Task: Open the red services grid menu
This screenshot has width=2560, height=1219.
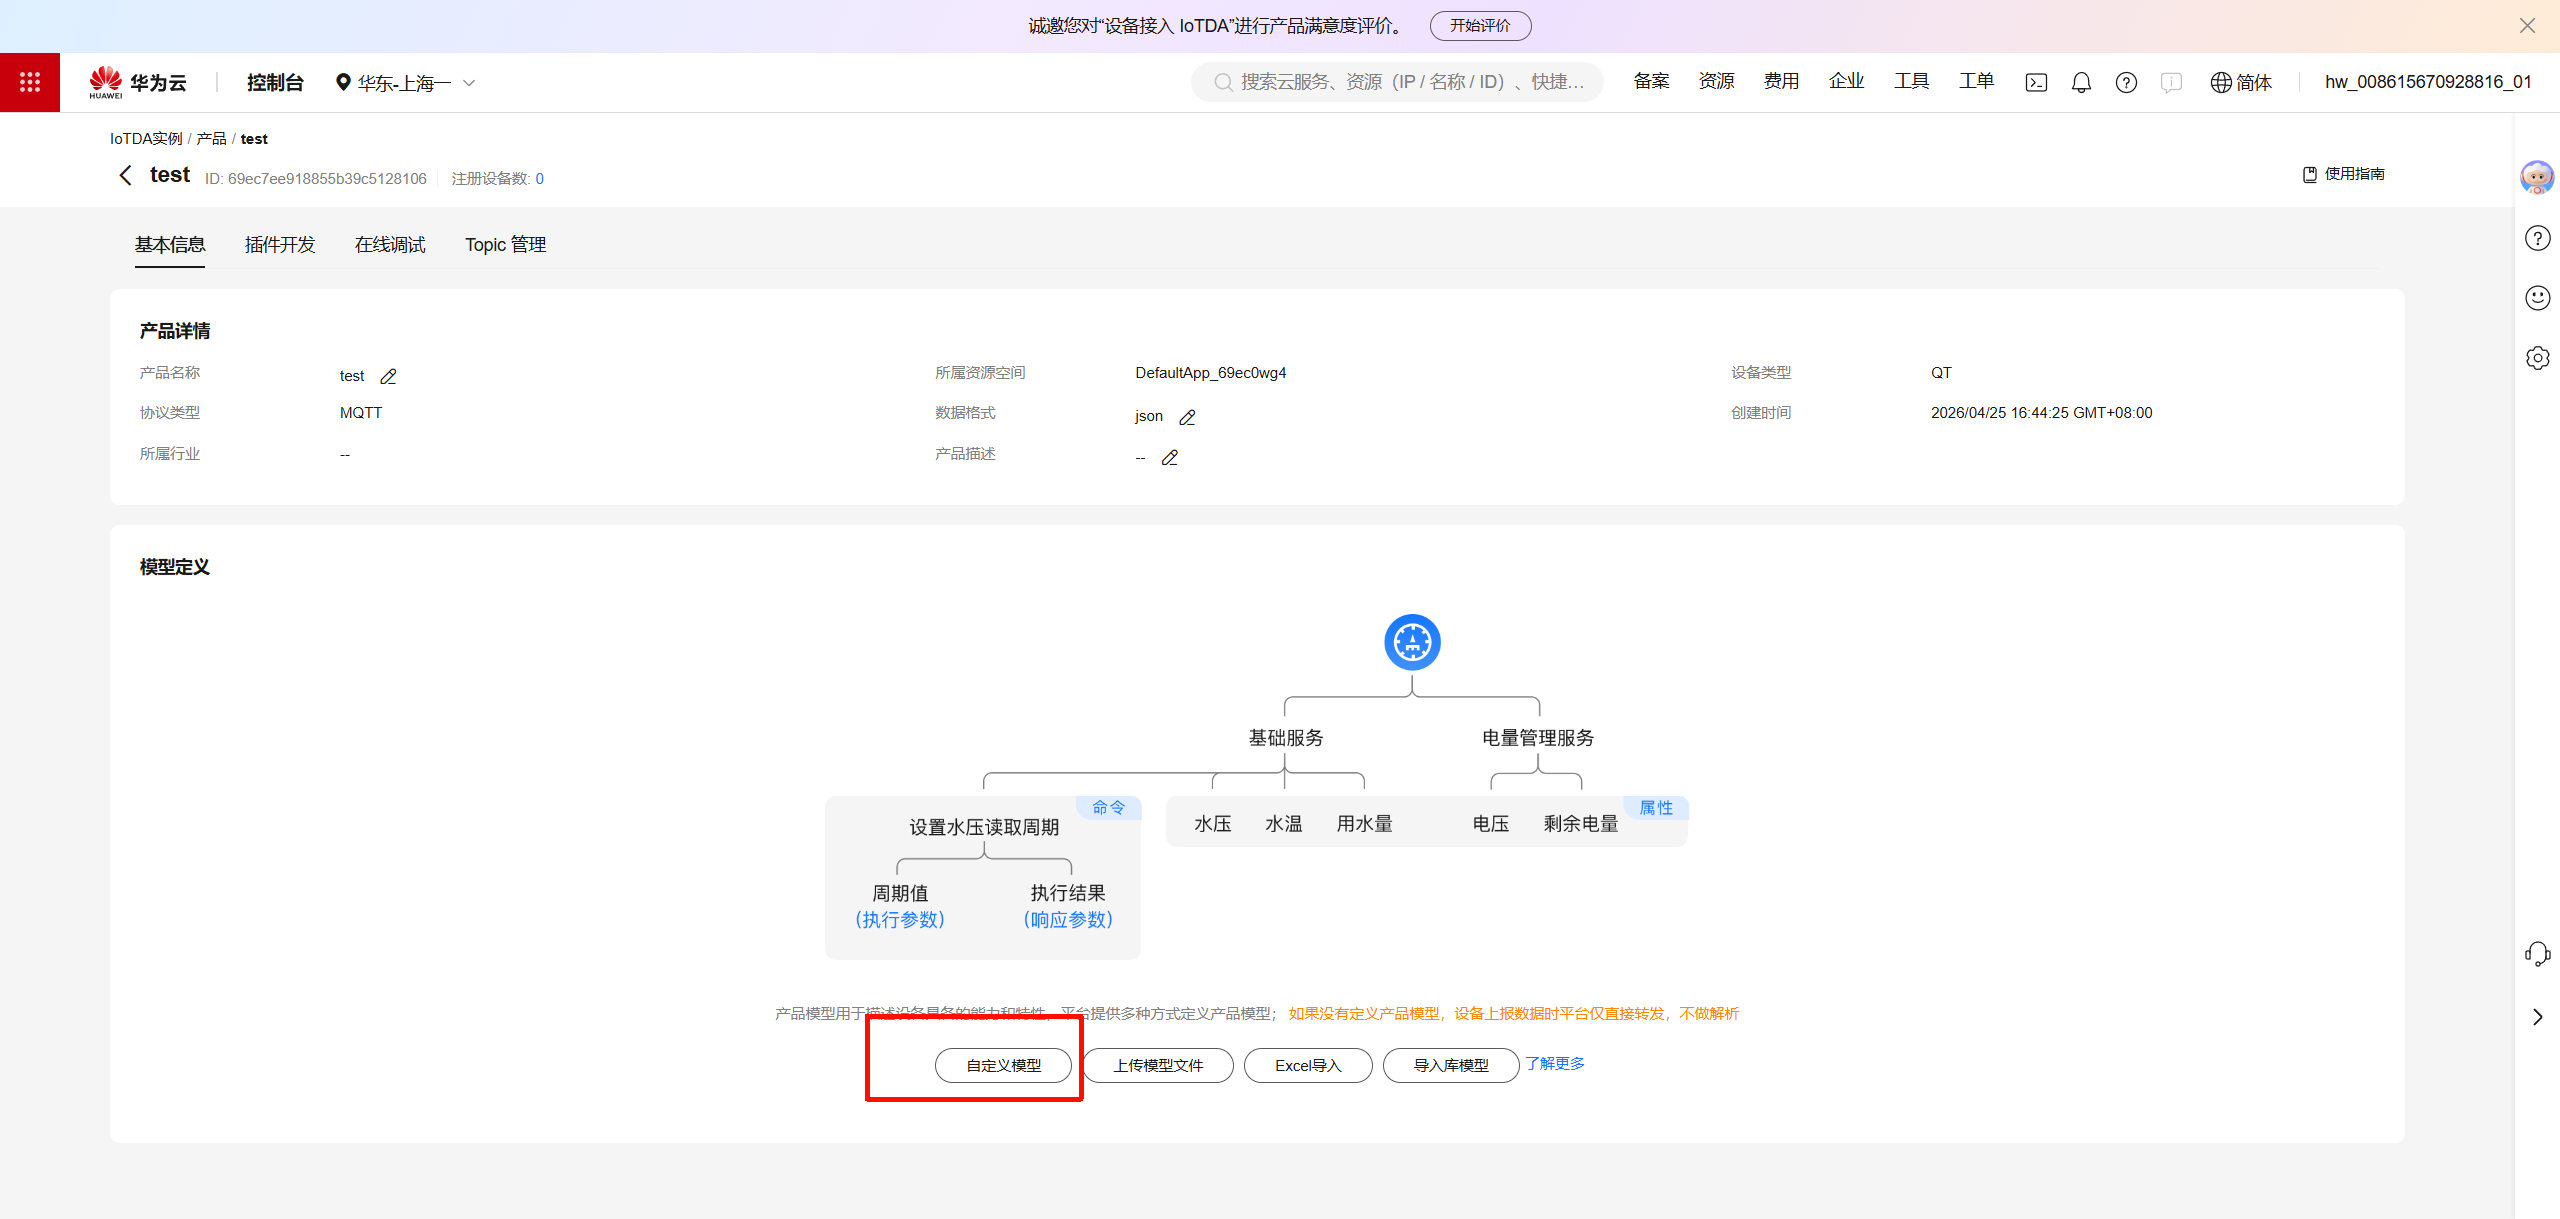Action: click(30, 82)
